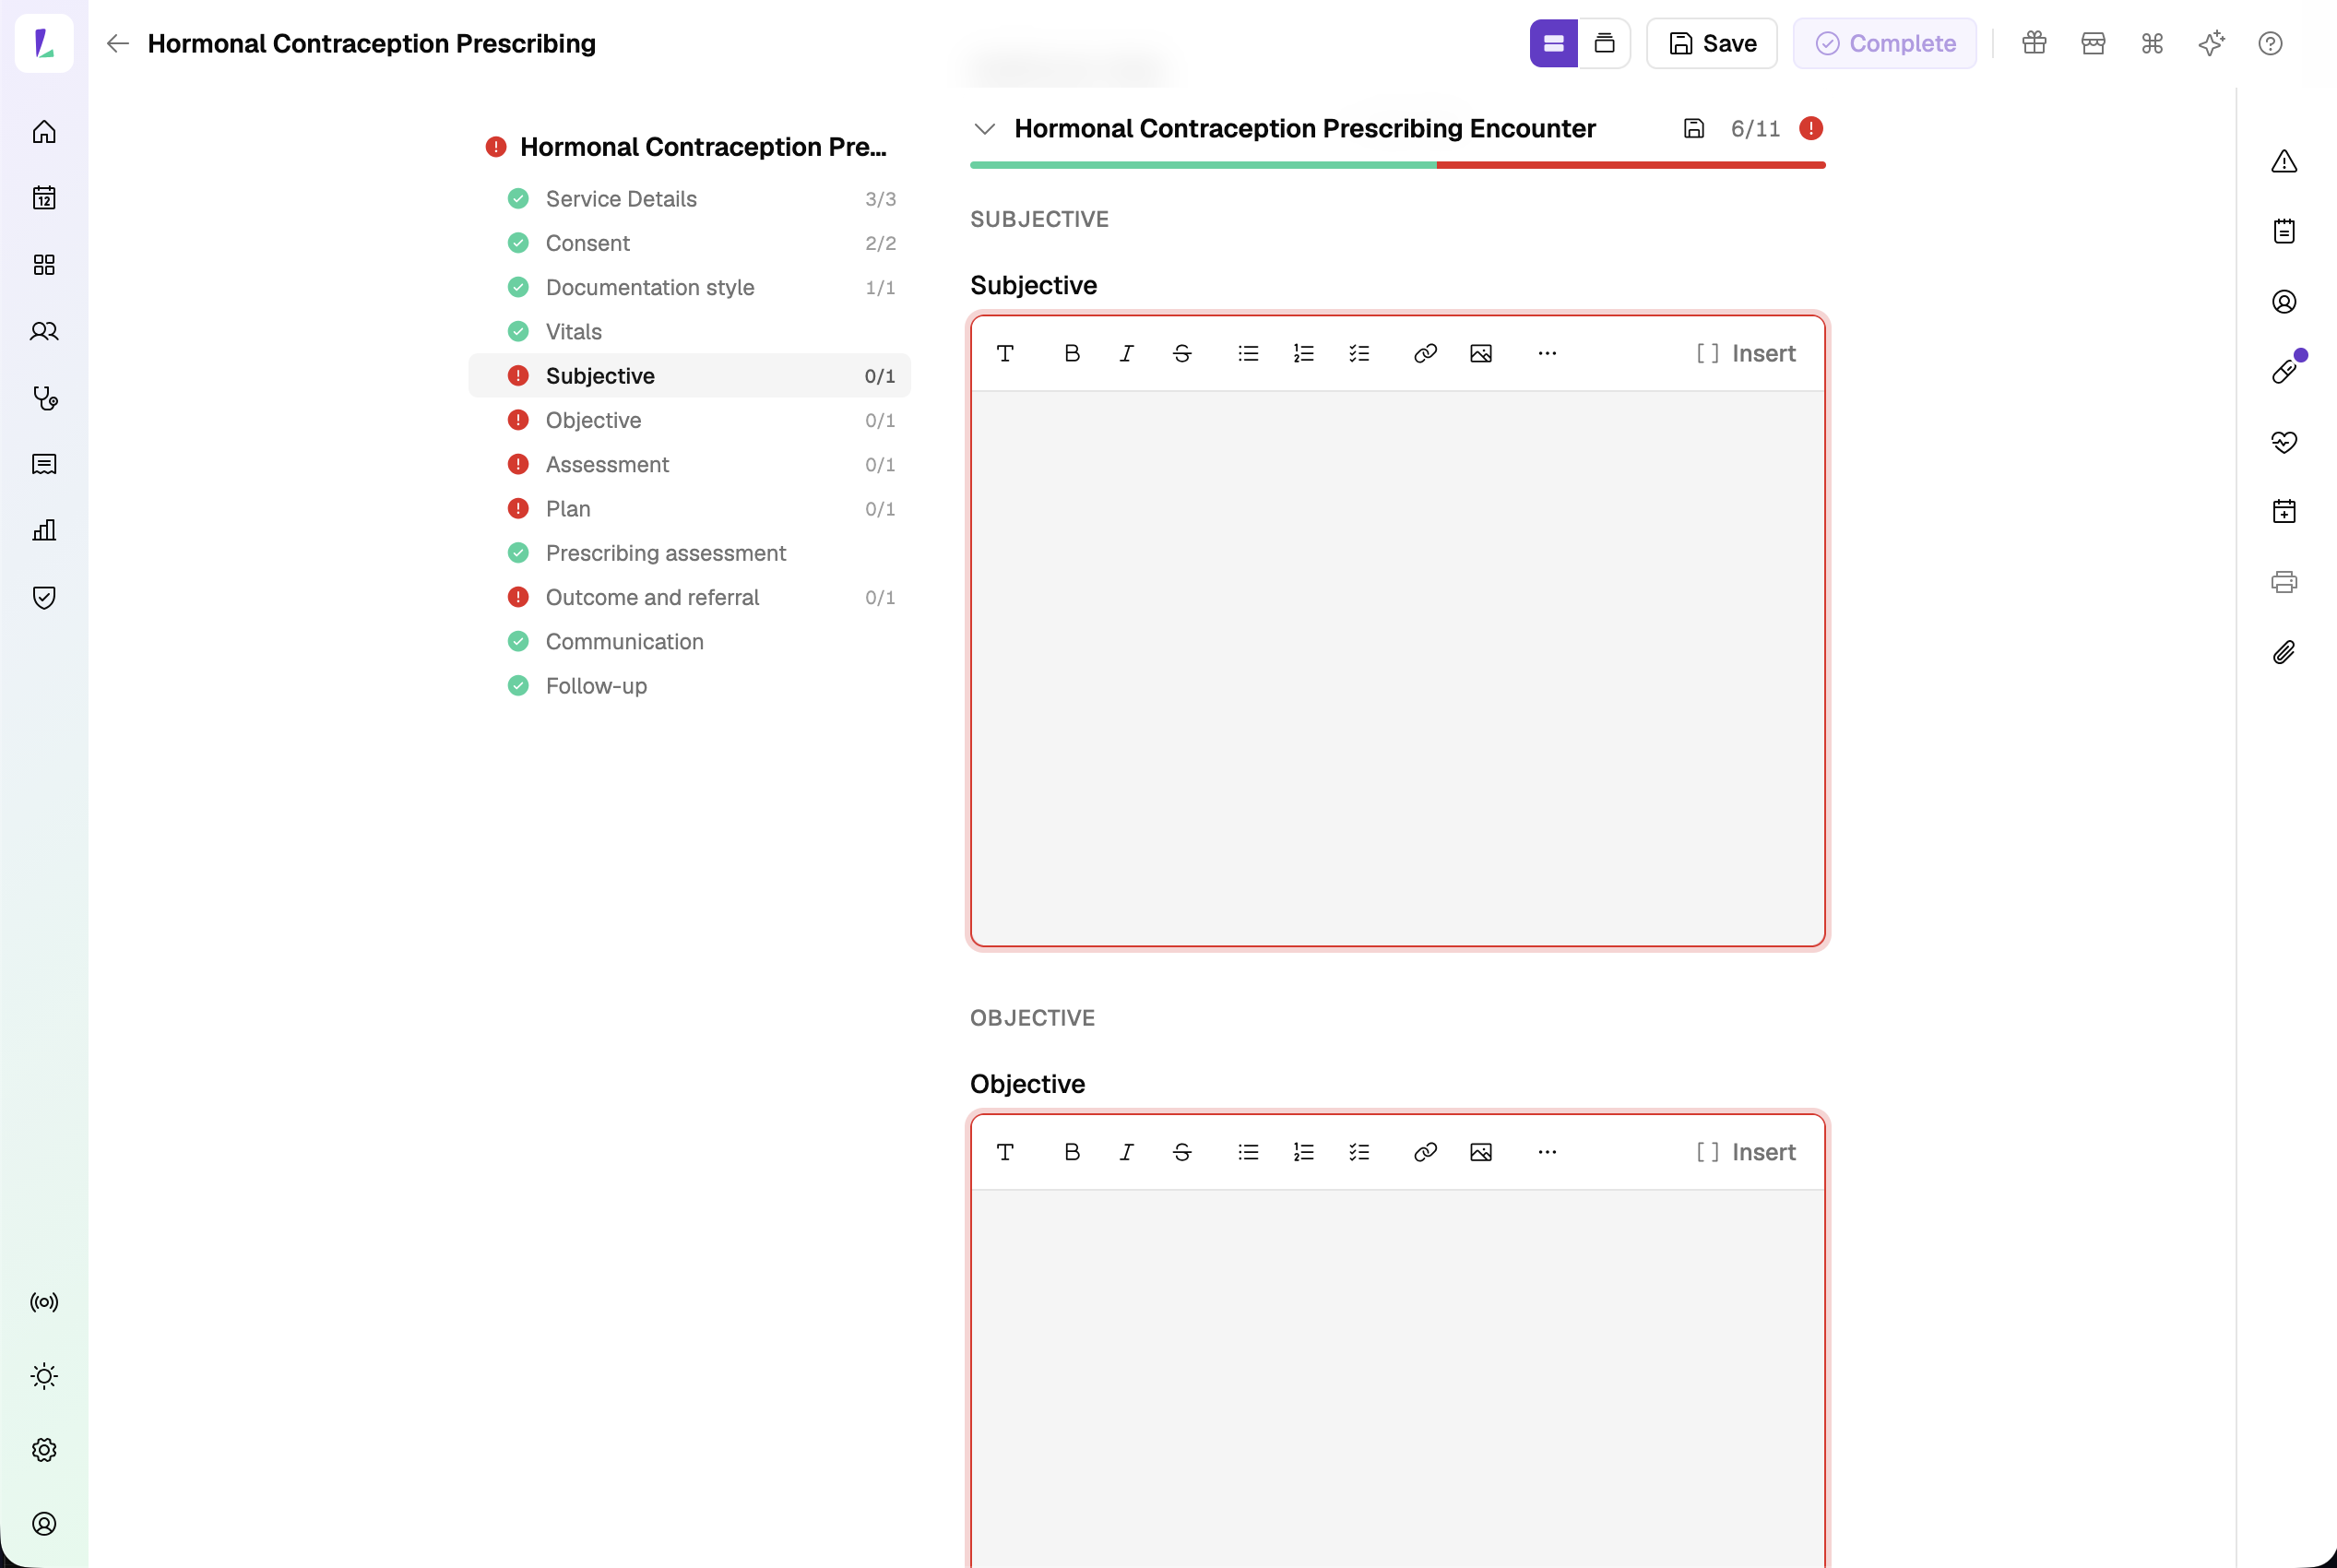Open the heart vitals icon in right panel
2337x1568 pixels.
pos(2284,442)
